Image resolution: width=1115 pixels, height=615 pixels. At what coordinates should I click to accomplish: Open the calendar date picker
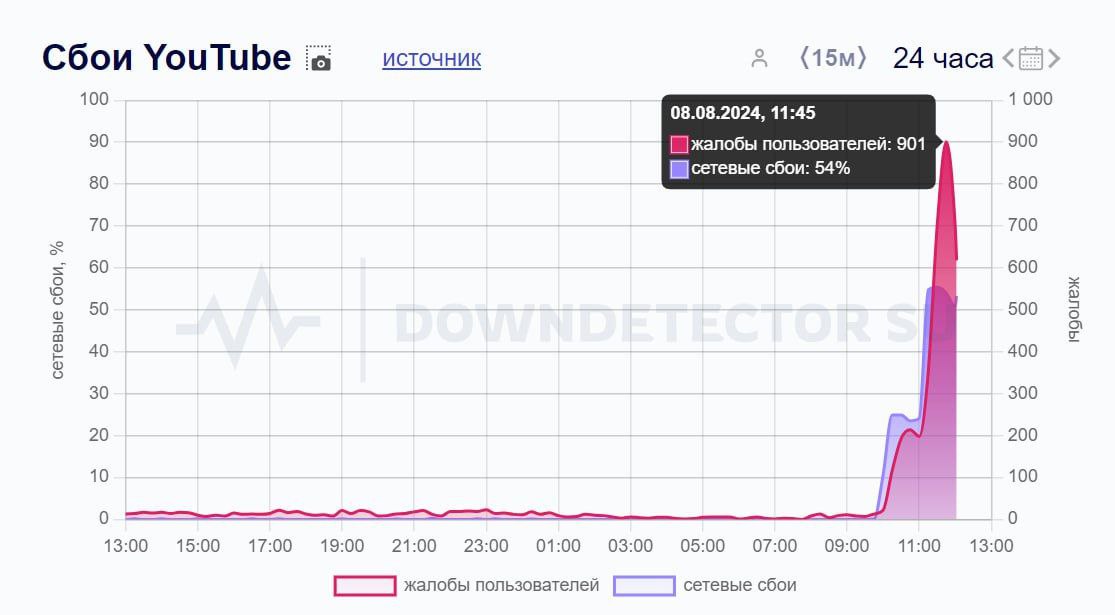click(x=1031, y=58)
